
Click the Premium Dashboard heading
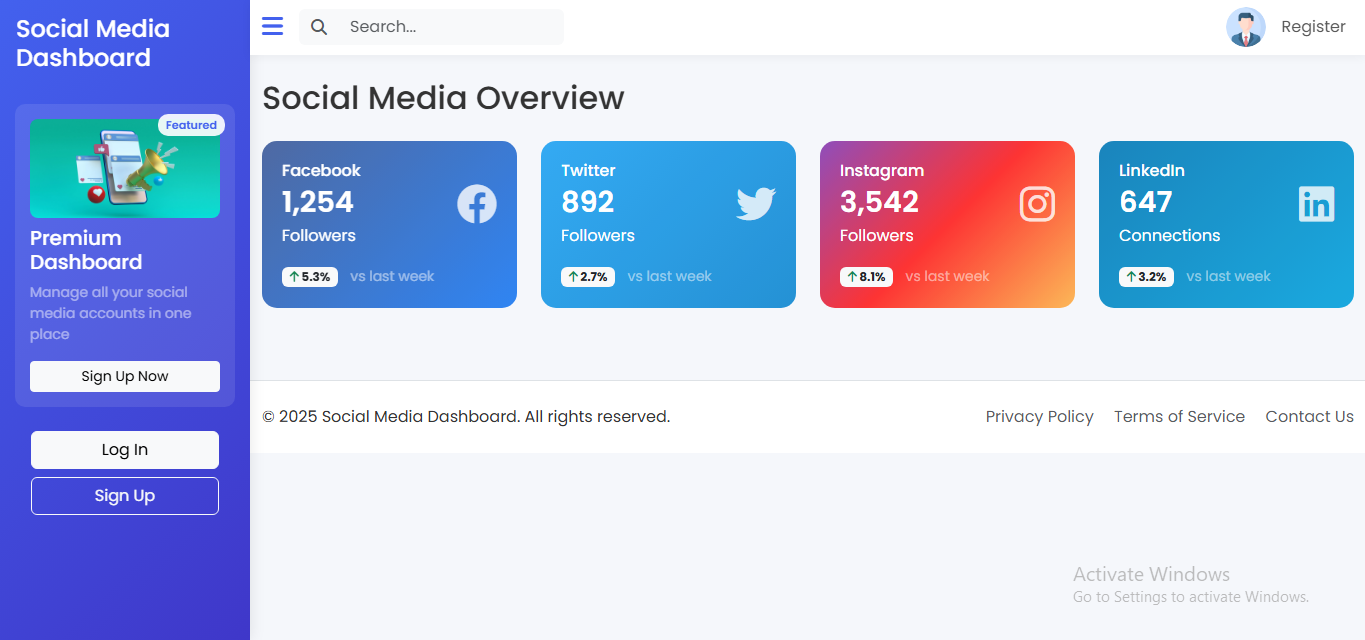(86, 250)
